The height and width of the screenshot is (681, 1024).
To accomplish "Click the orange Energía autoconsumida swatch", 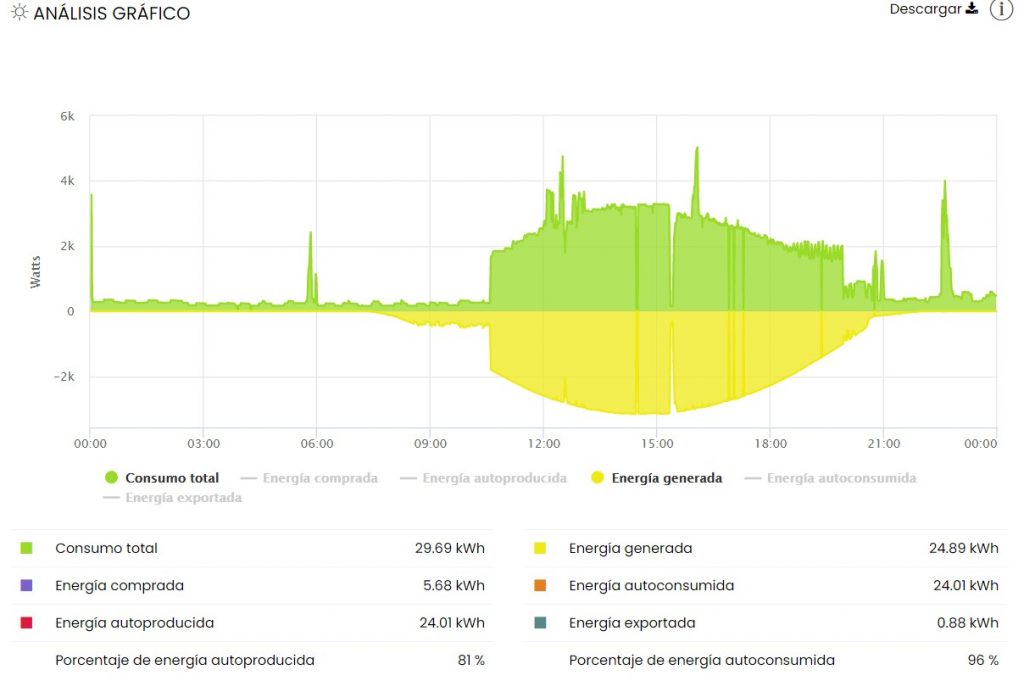I will pyautogui.click(x=540, y=585).
